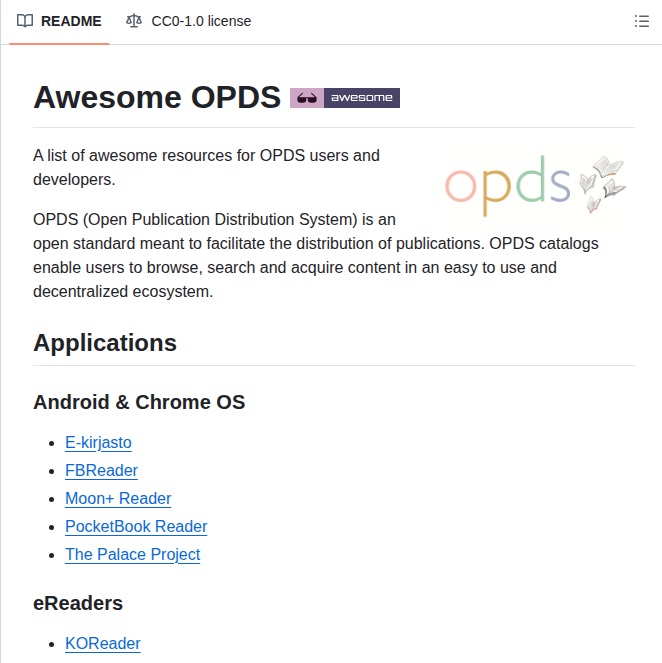Click the 'OPDS (Open Publication Distribution System)' paragraph
This screenshot has height=663, width=662.
316,255
